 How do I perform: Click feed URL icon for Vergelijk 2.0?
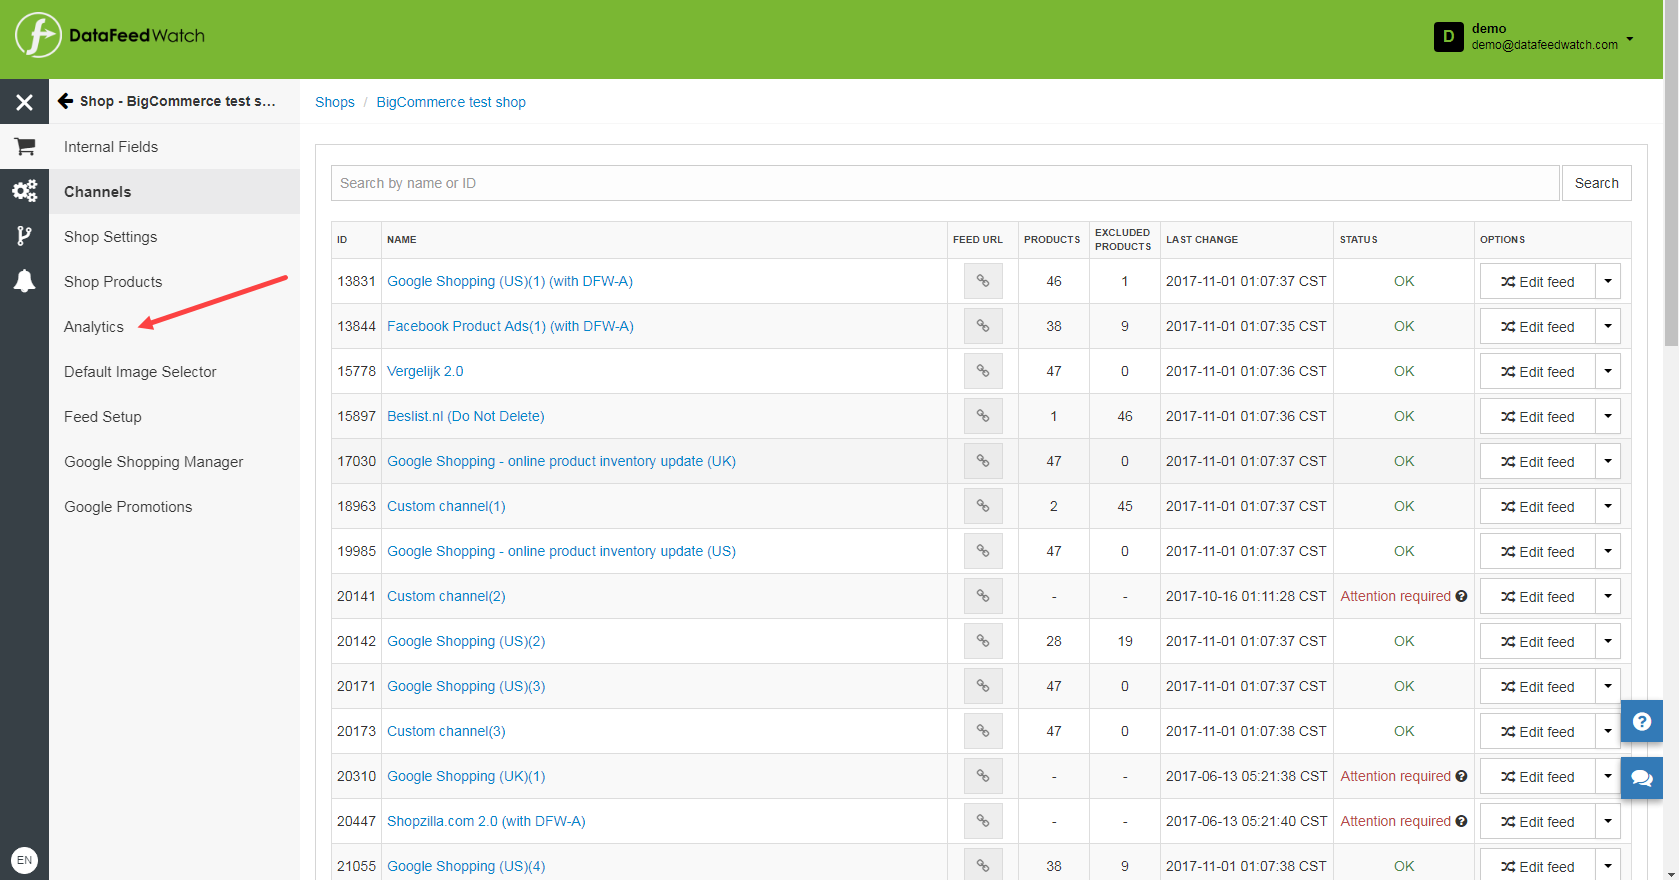[983, 371]
